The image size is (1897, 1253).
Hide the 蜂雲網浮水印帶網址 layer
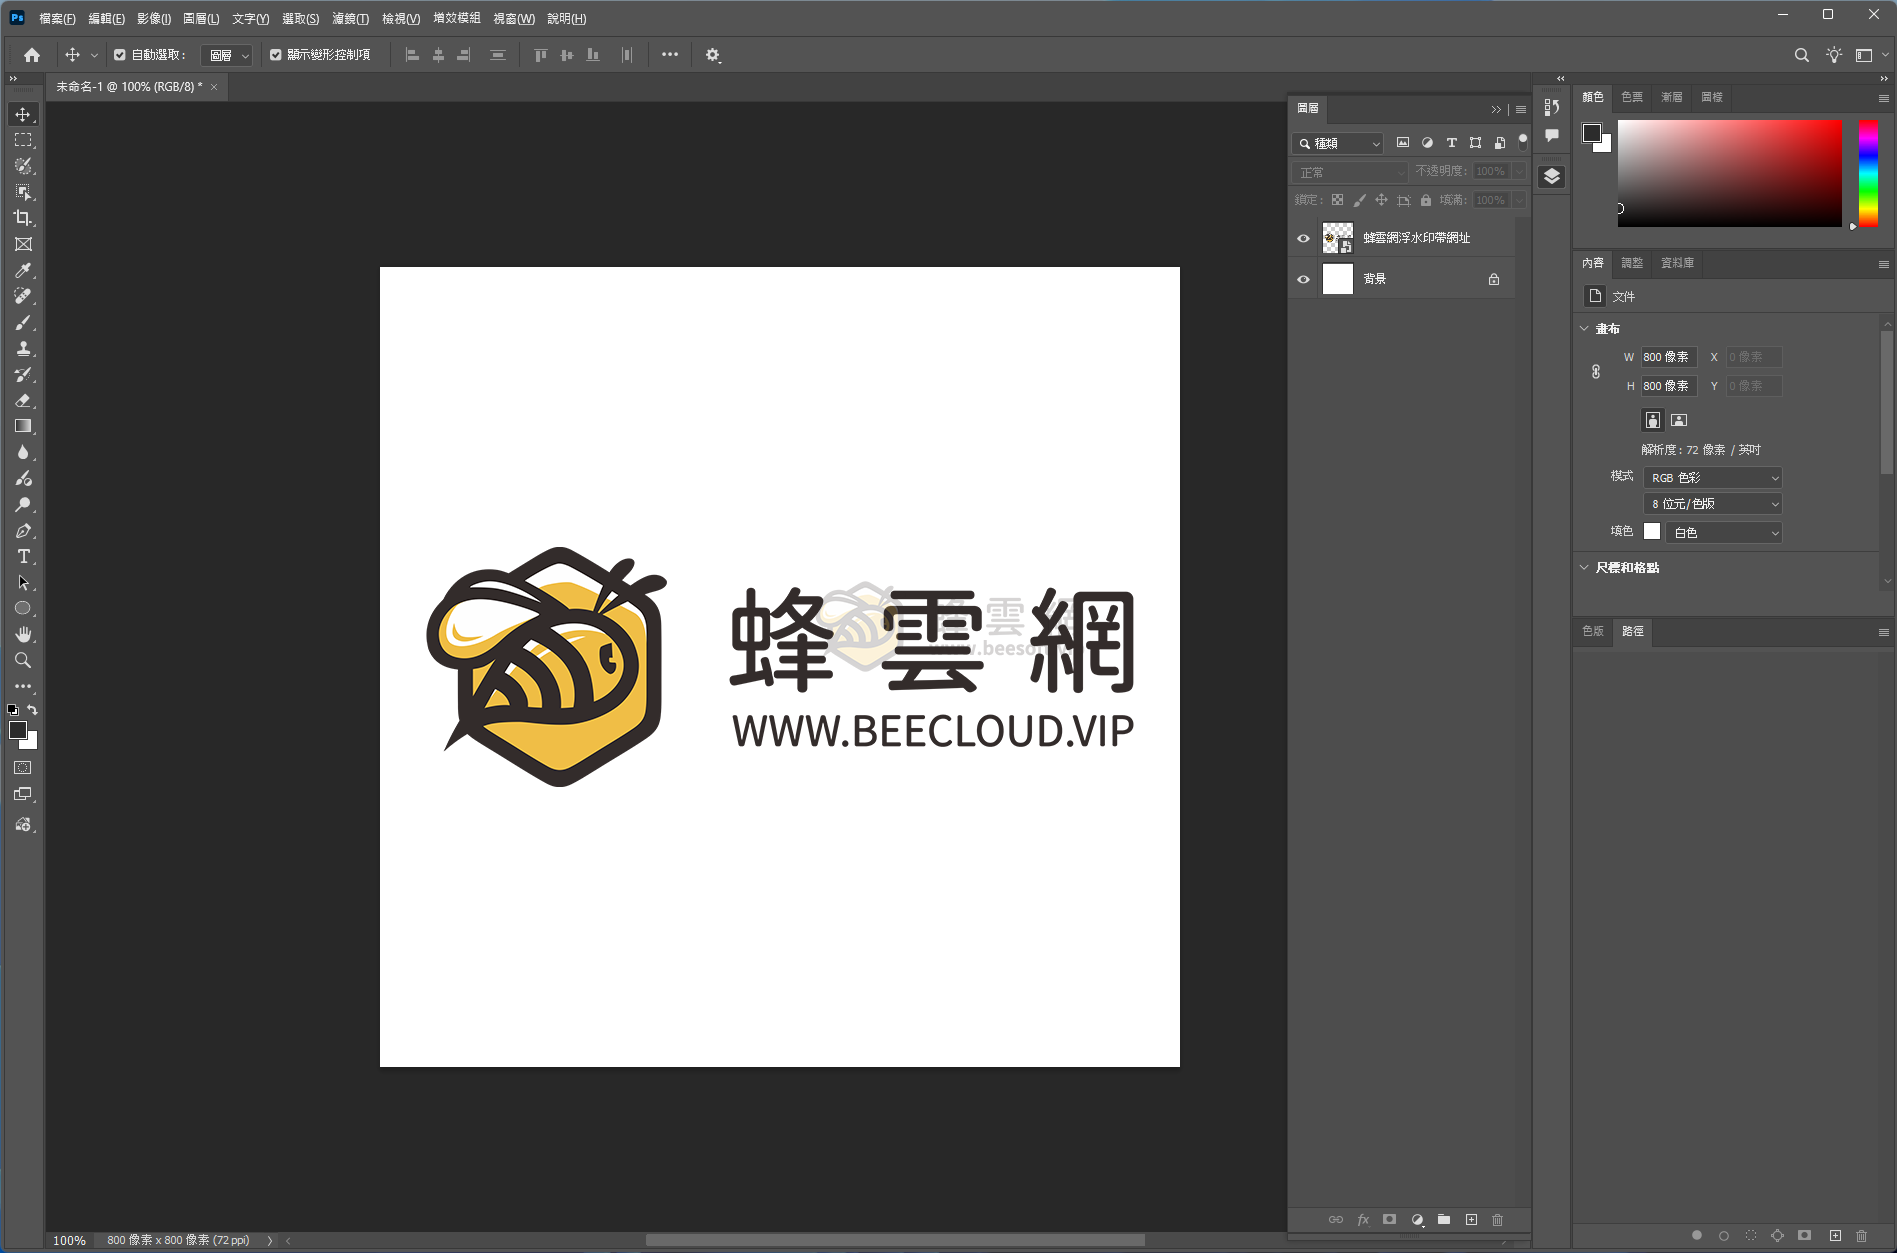pos(1303,238)
